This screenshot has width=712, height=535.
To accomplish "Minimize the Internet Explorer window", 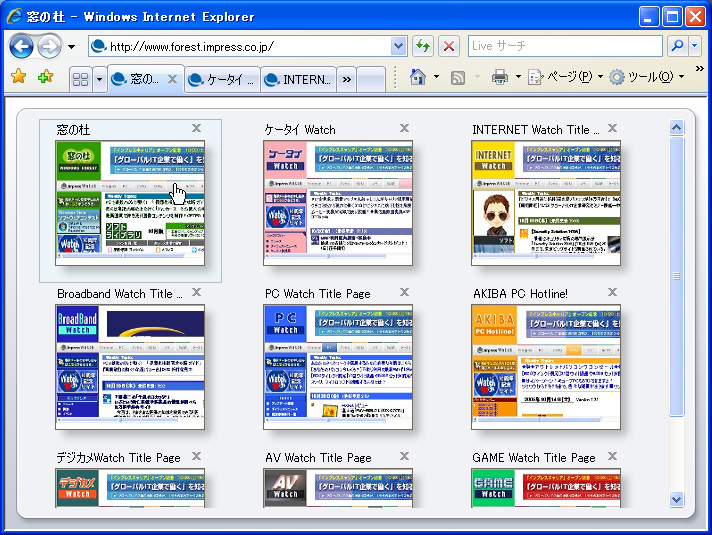I will (x=648, y=17).
